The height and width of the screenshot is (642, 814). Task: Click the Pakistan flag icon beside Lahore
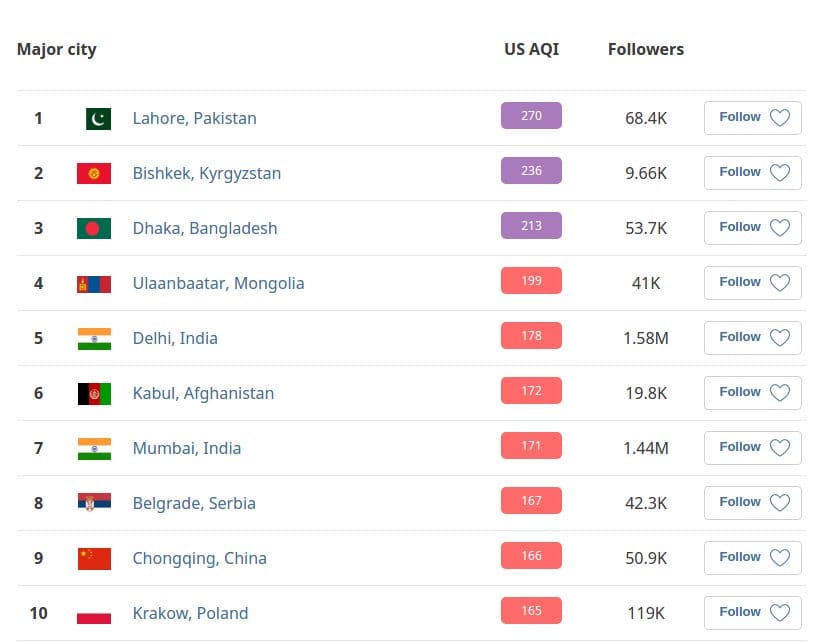[x=97, y=118]
